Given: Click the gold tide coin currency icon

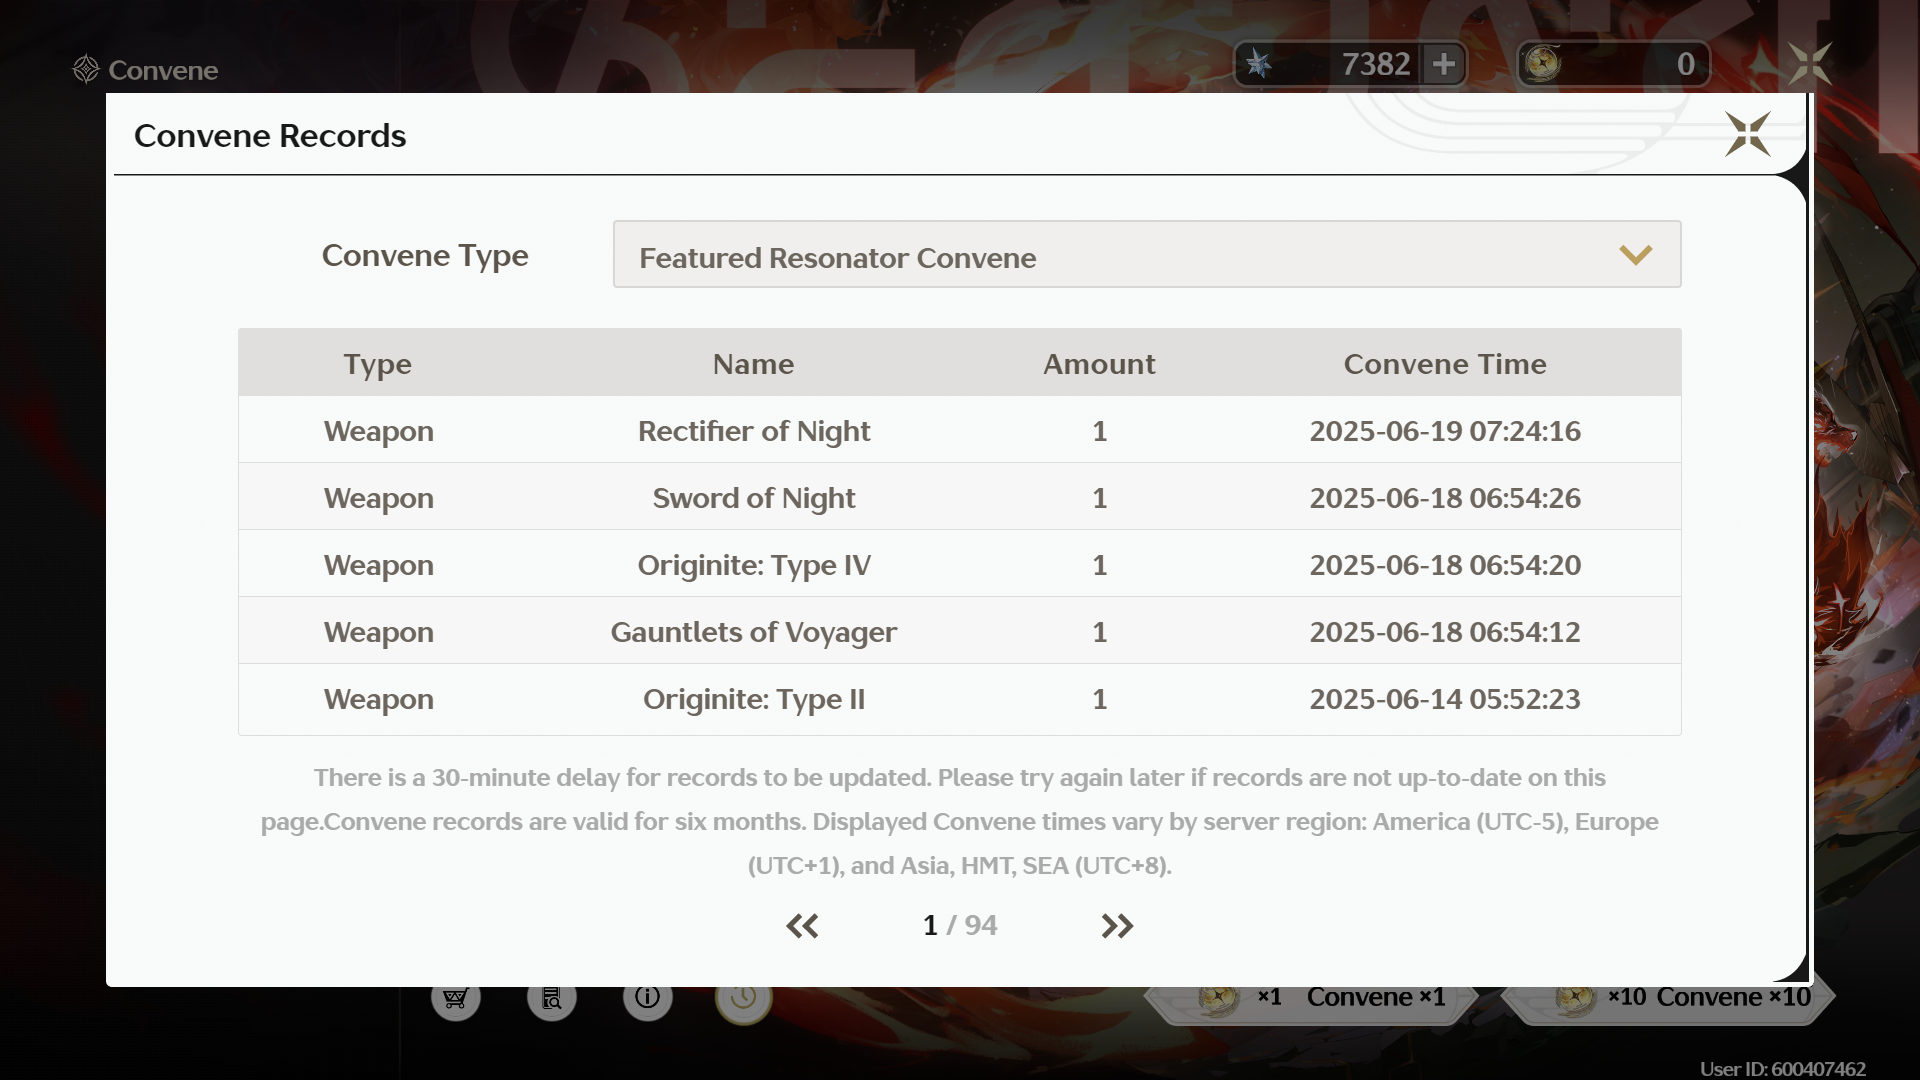Looking at the screenshot, I should (x=1542, y=64).
